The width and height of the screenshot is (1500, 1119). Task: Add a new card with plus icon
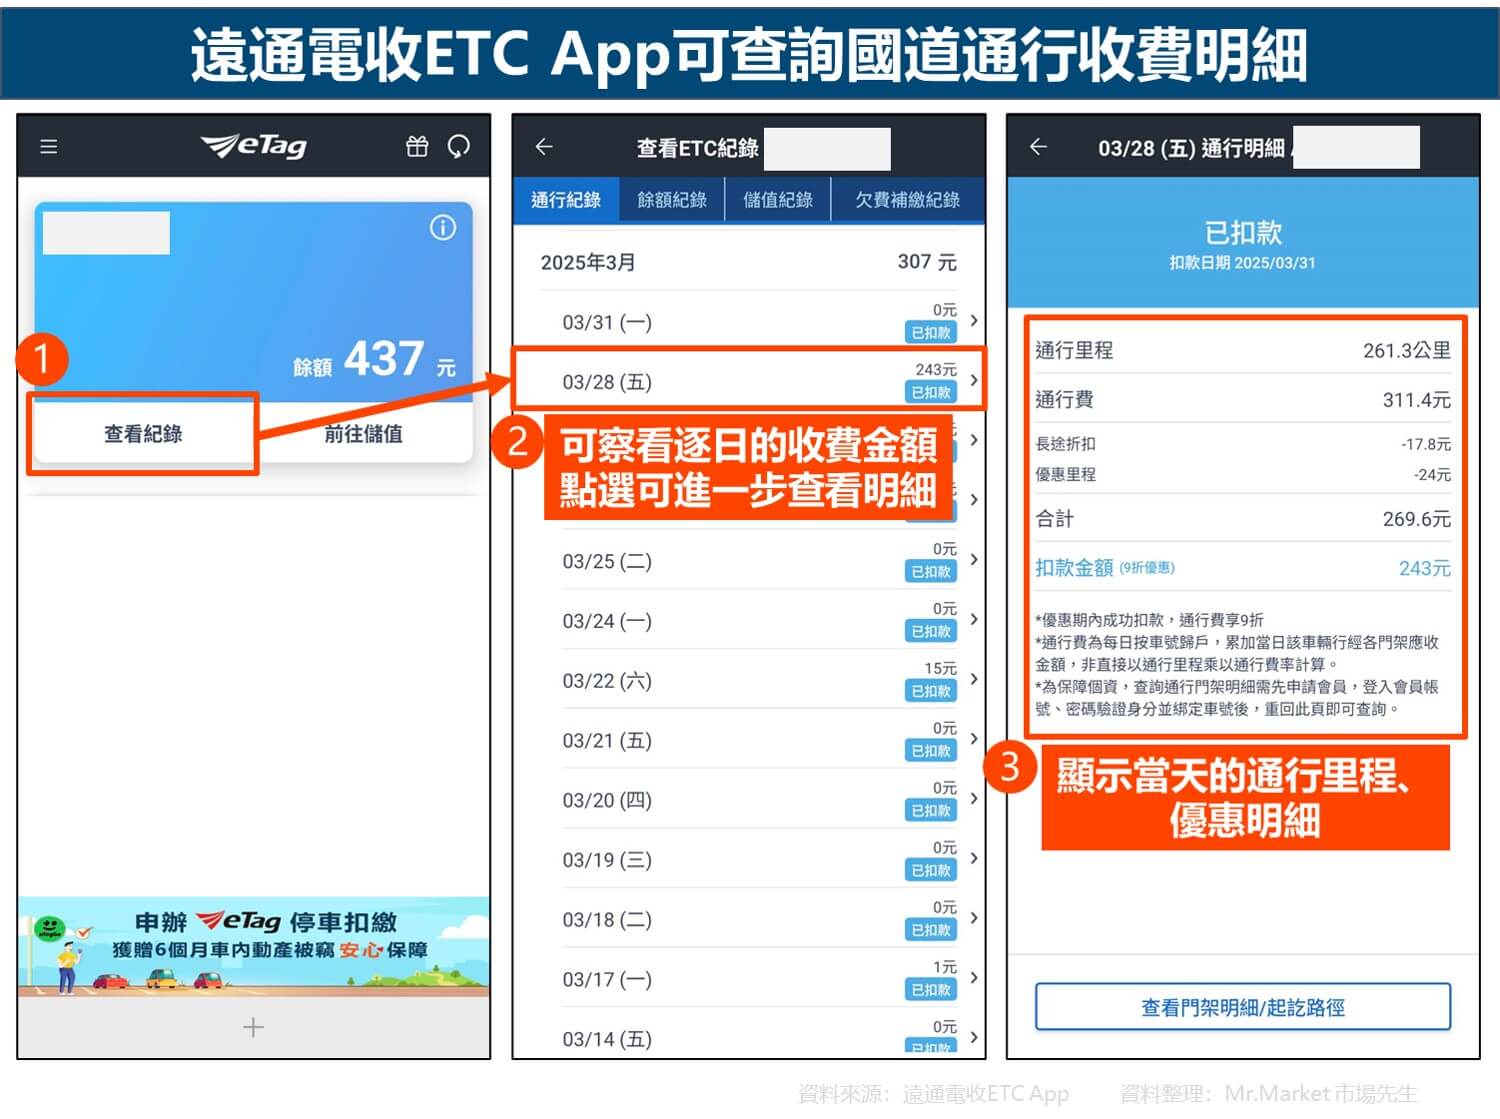254,1027
